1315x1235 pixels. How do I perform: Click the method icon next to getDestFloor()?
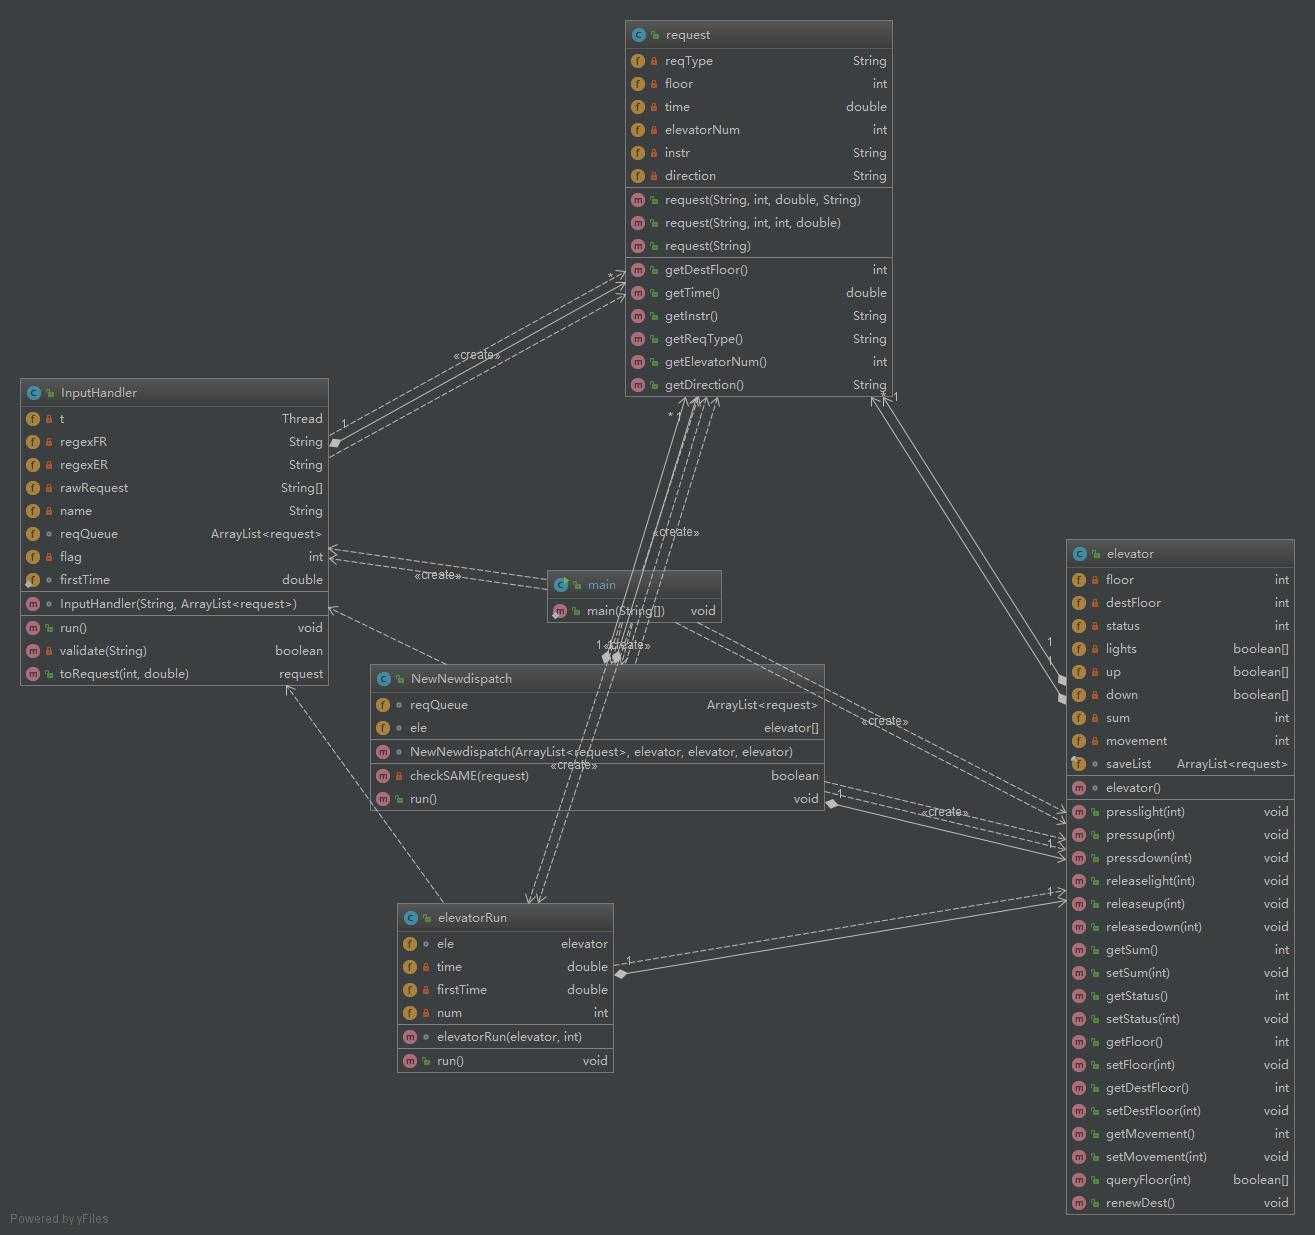638,270
